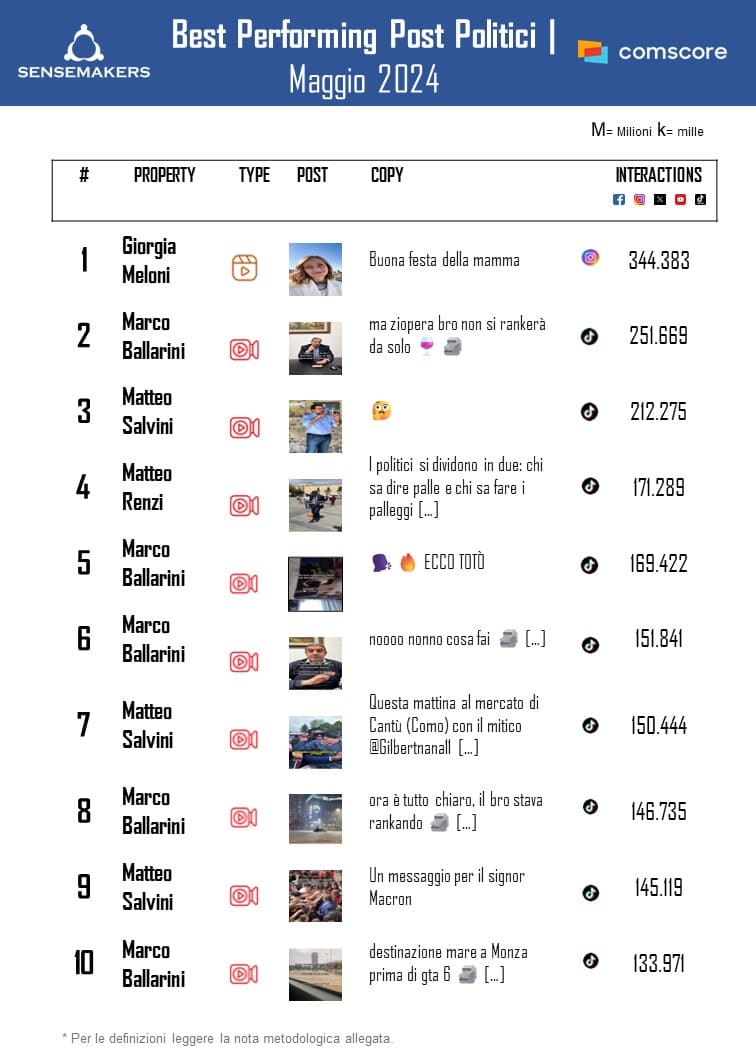Click the video type icon in row 10
This screenshot has height=1058, width=756.
point(244,973)
